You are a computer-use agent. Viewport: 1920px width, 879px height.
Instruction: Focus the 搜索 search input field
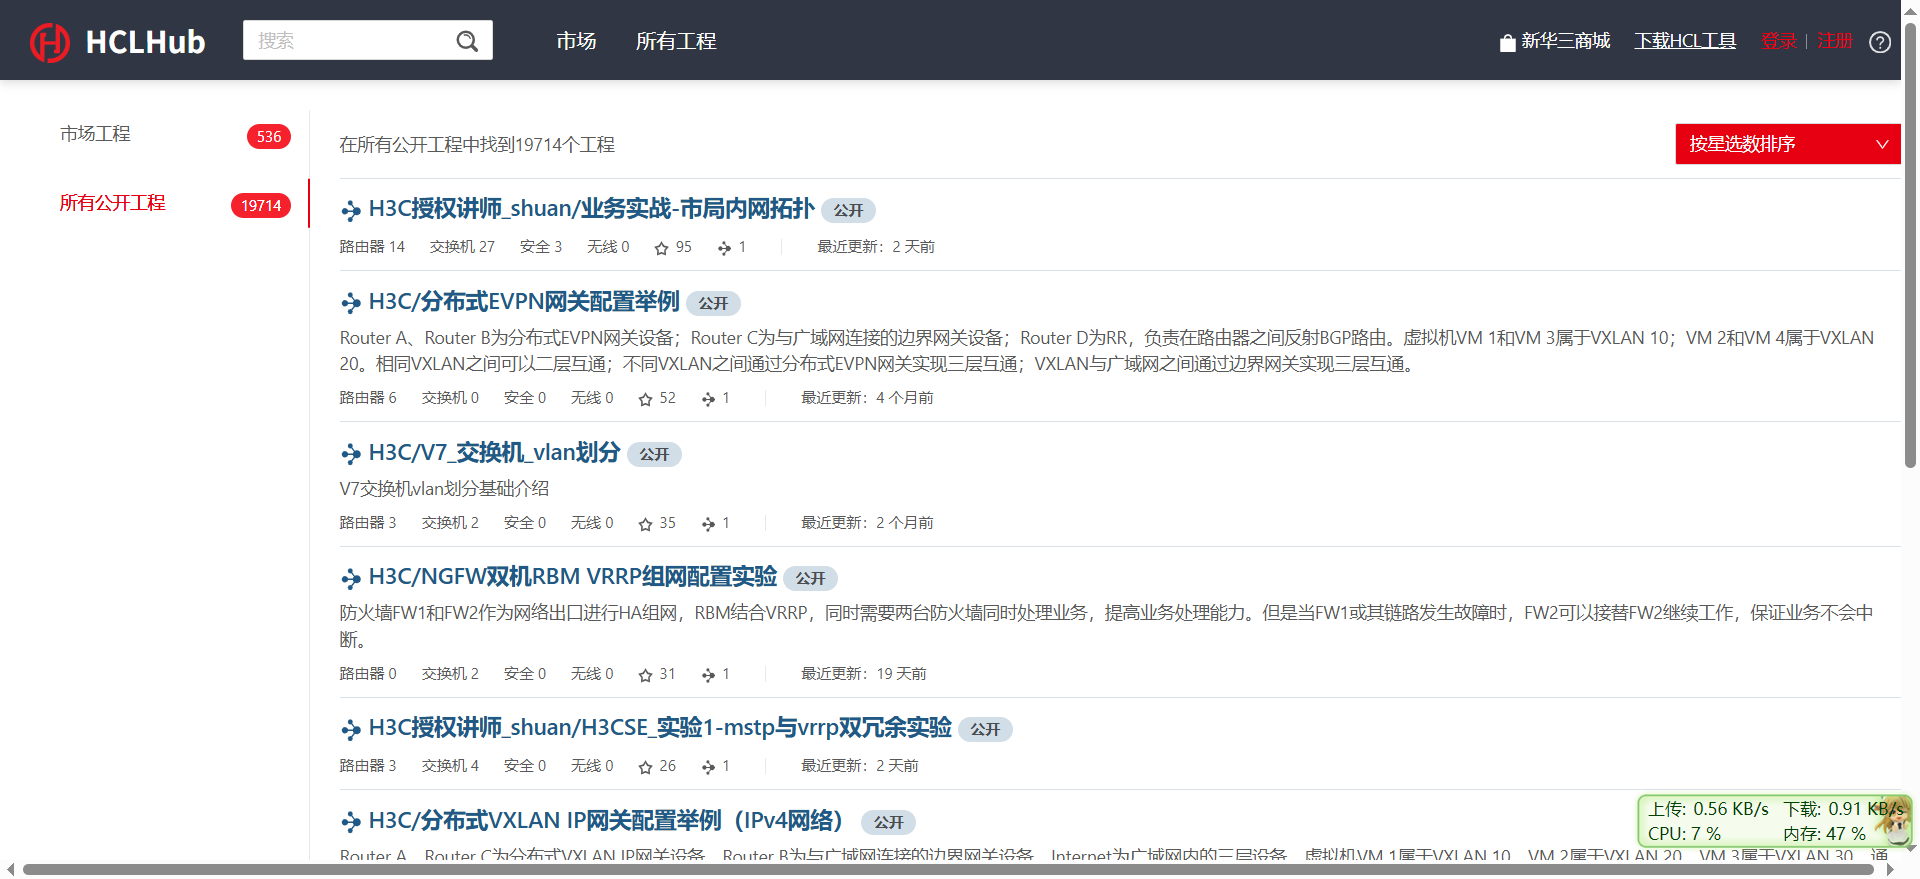point(350,41)
